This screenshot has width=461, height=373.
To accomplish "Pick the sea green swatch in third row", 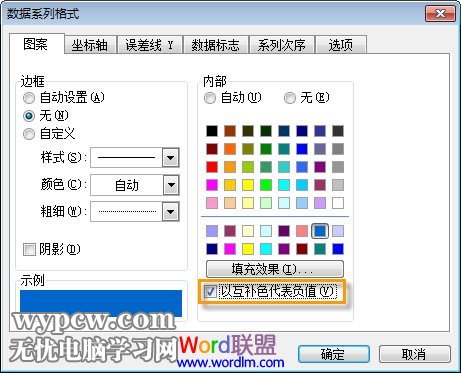I will 266,167.
